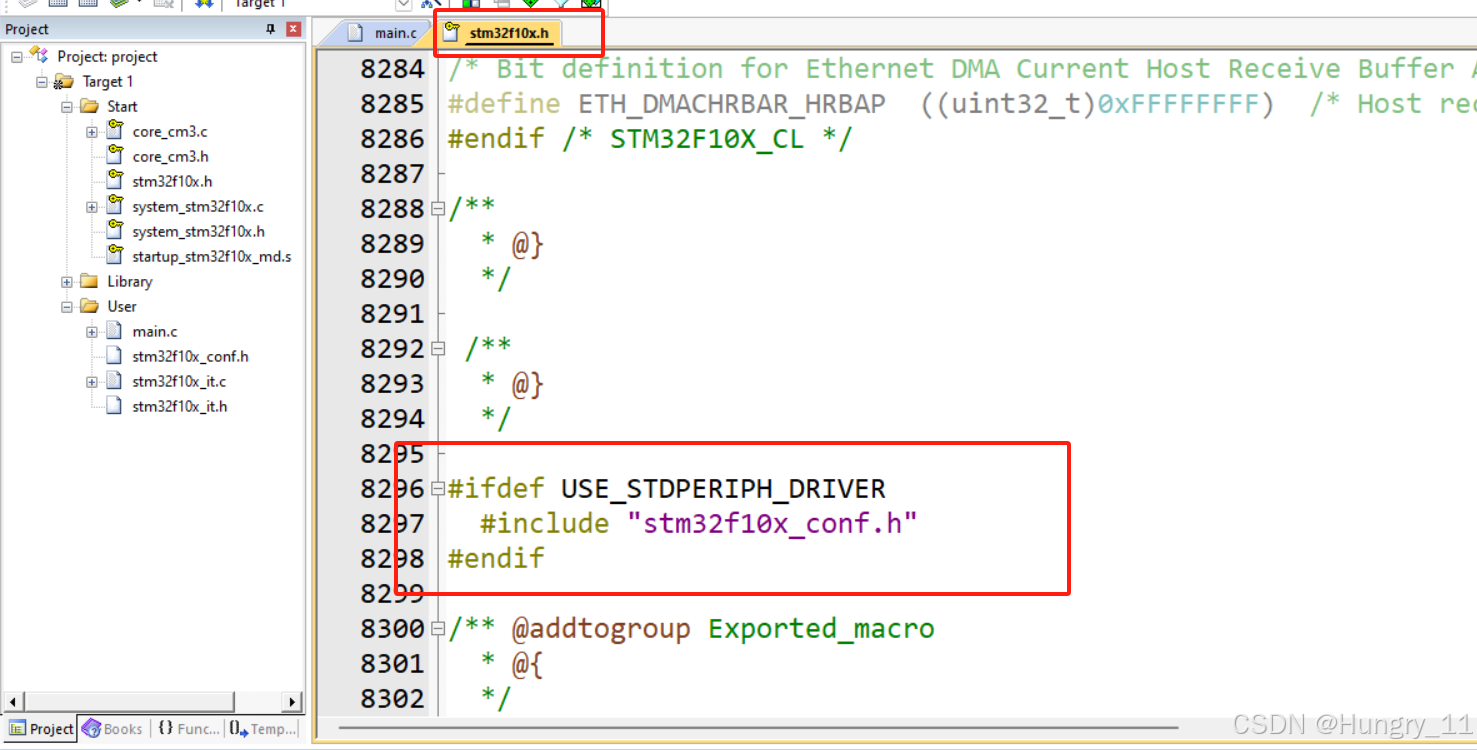
Task: Fold the #ifdef block at line 8296
Action: [437, 489]
